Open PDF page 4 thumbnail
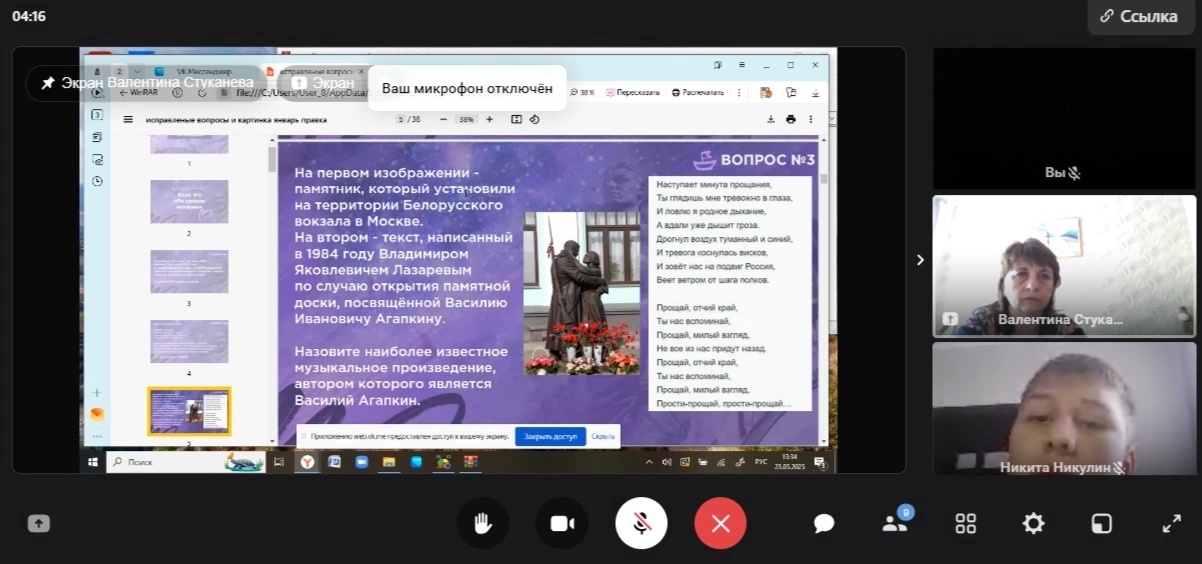This screenshot has height=564, width=1202. 189,341
